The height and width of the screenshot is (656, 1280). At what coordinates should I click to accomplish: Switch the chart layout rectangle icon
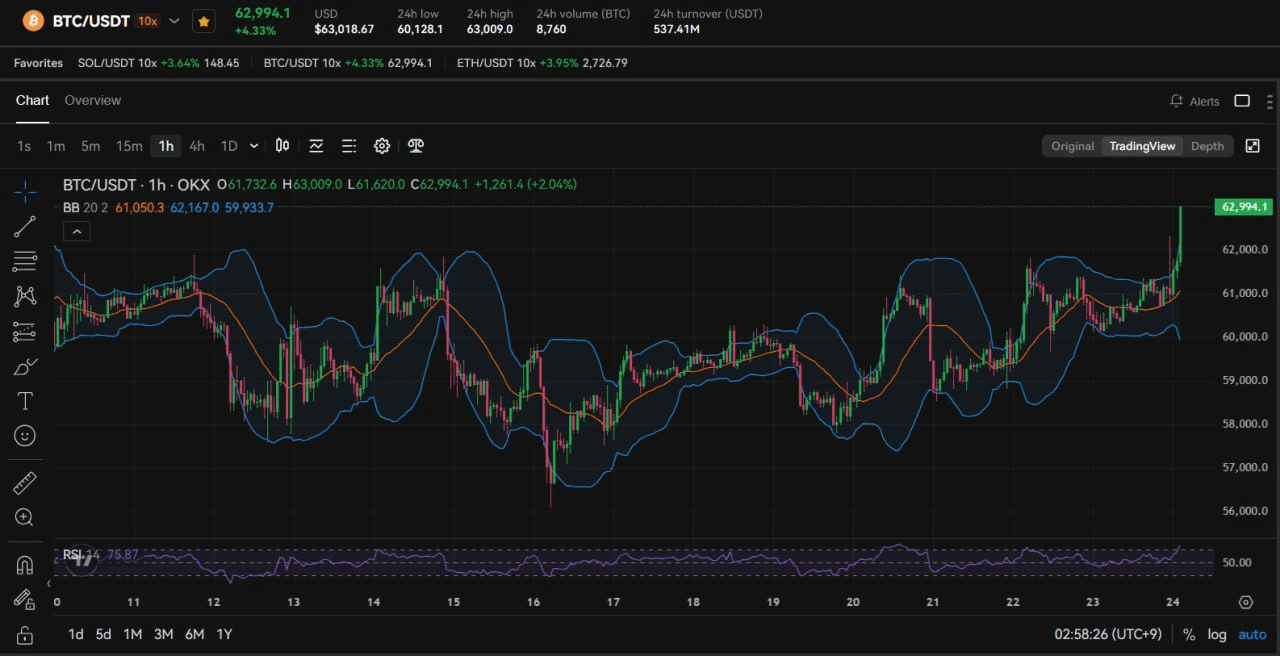pyautogui.click(x=1242, y=101)
